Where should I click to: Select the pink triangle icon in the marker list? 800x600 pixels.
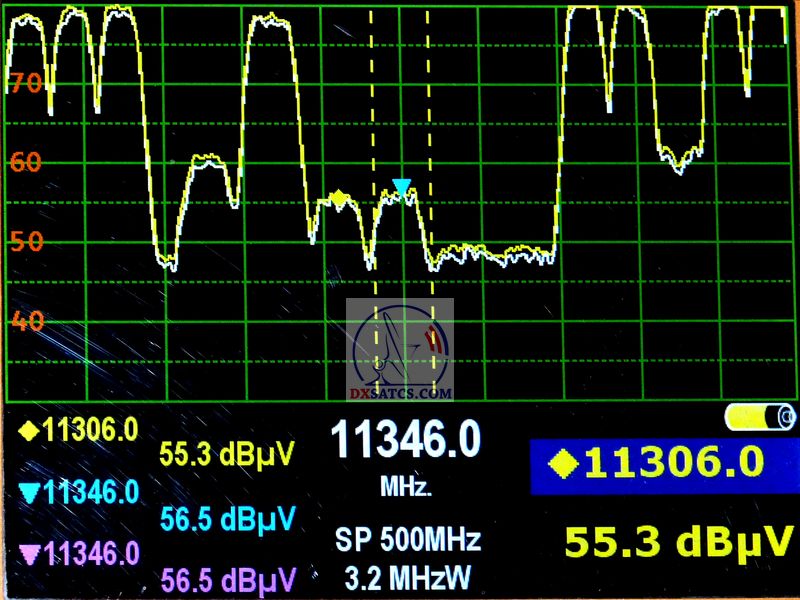point(30,553)
